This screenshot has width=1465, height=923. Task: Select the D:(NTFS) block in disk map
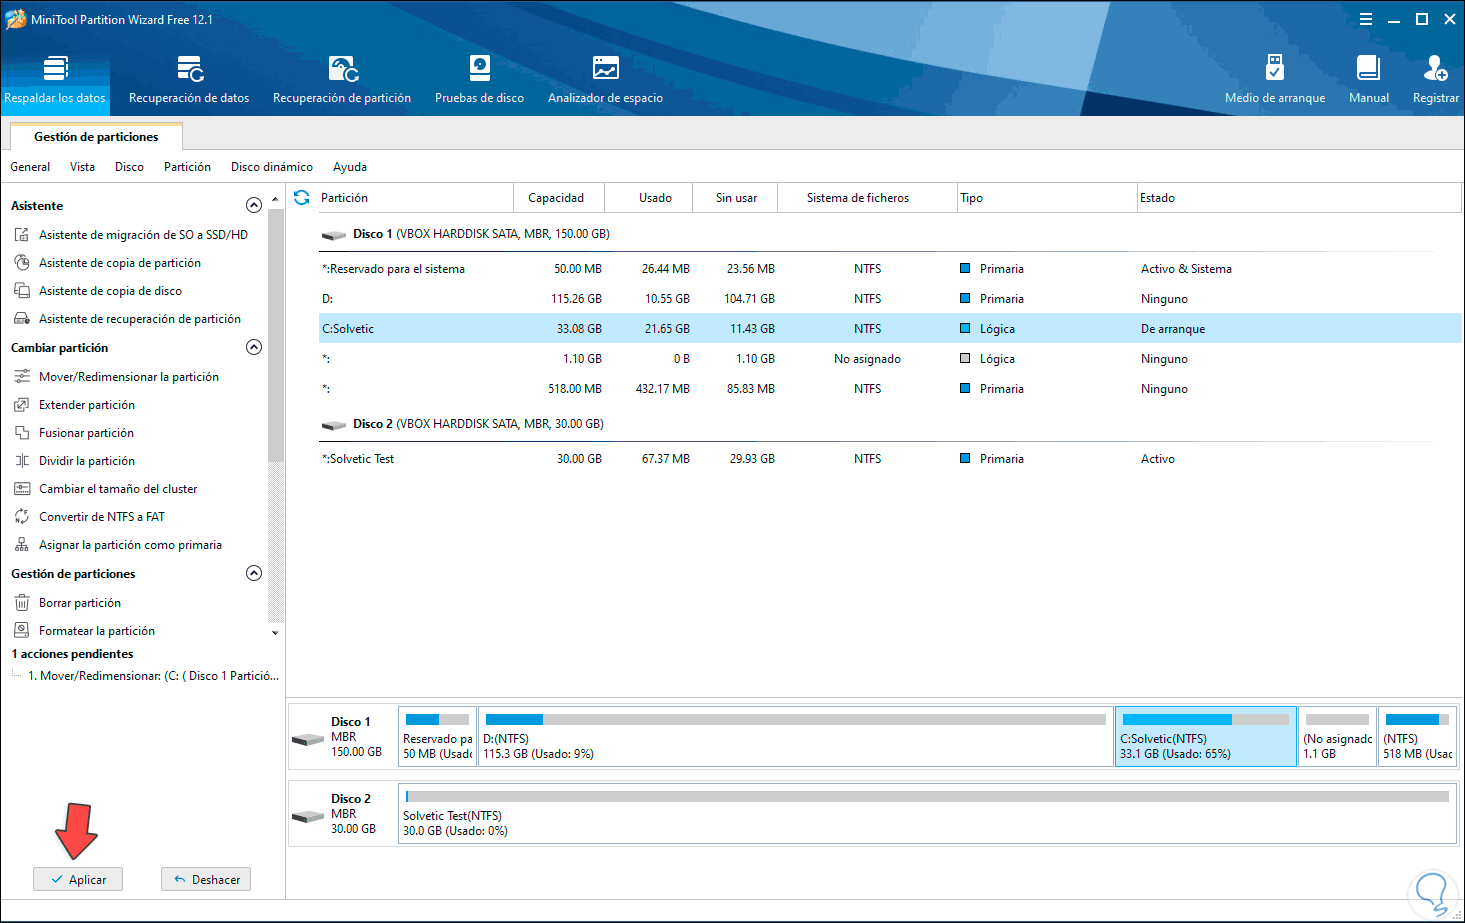pos(795,737)
